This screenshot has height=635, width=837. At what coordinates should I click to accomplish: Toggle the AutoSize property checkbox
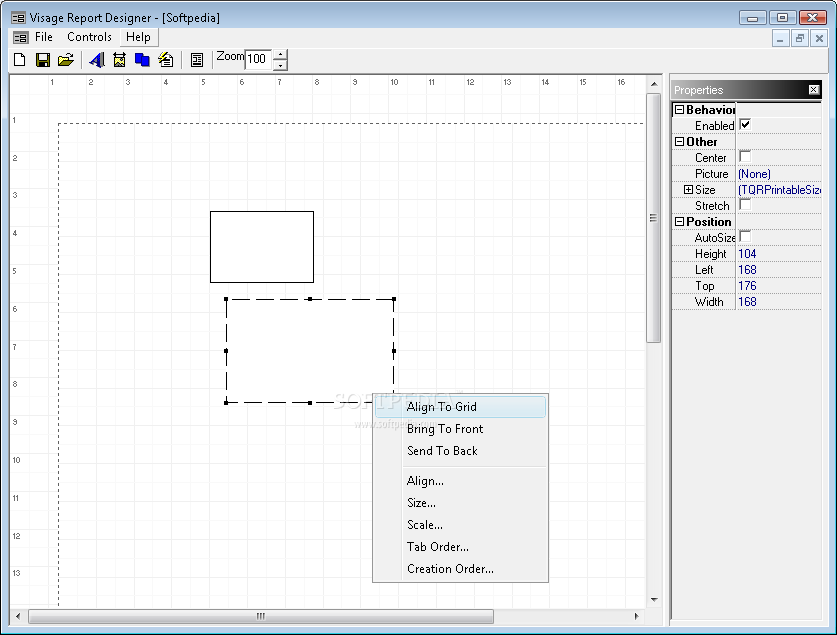(745, 237)
